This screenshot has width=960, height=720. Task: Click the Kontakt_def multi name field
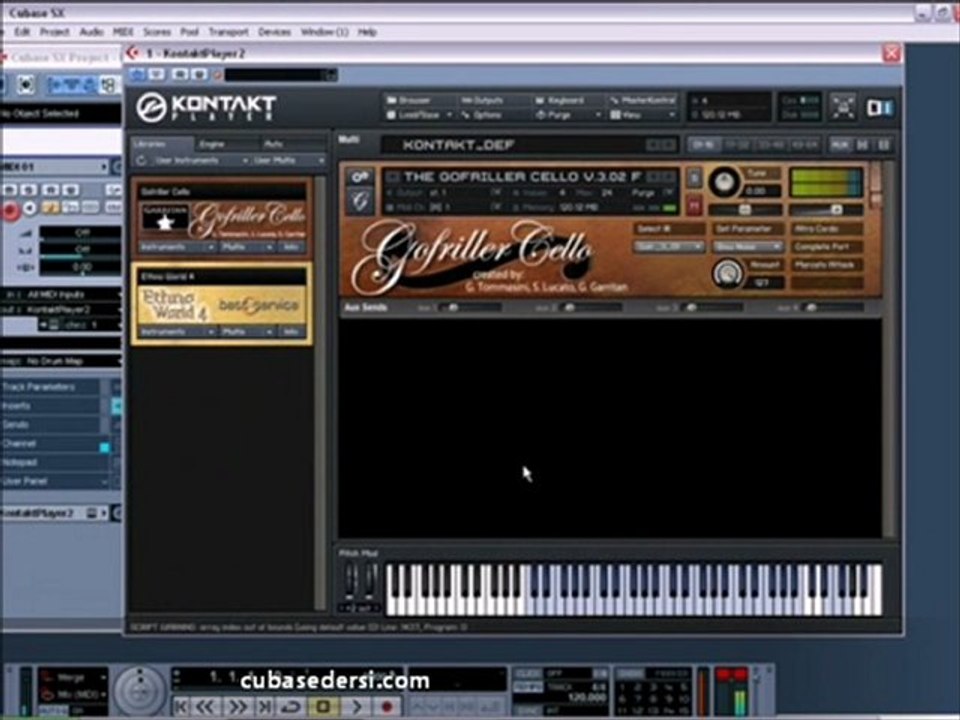[530, 145]
